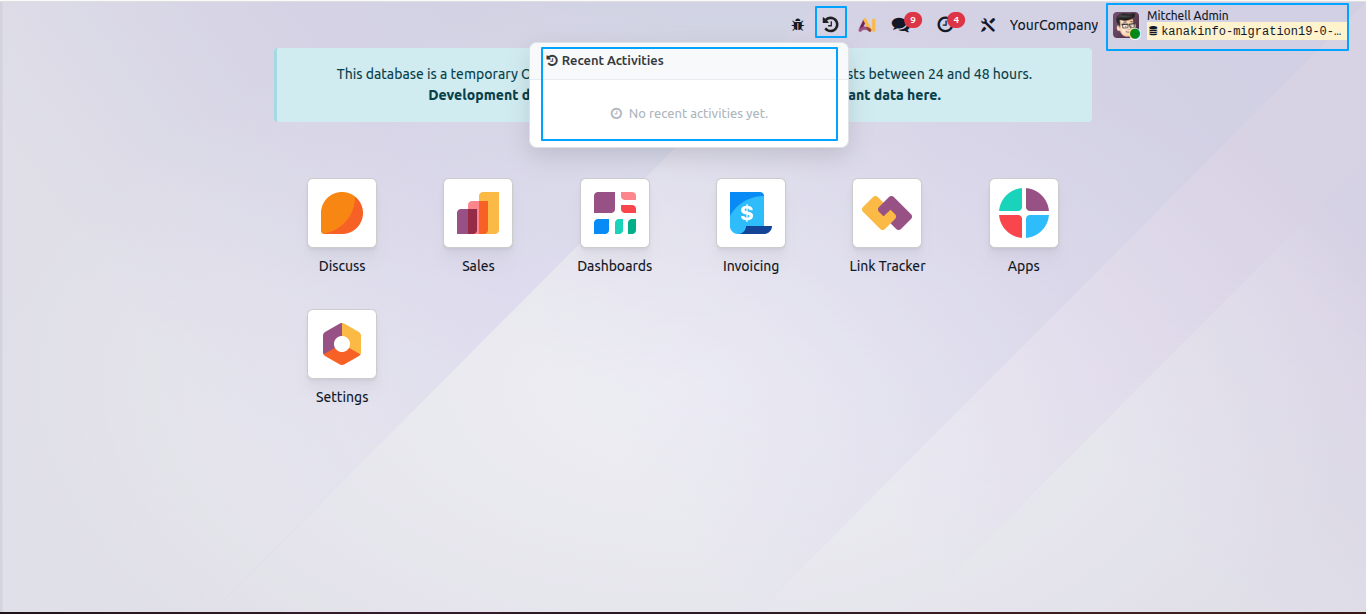Select the YourCompany company switcher
Image resolution: width=1366 pixels, height=614 pixels.
[x=1054, y=25]
